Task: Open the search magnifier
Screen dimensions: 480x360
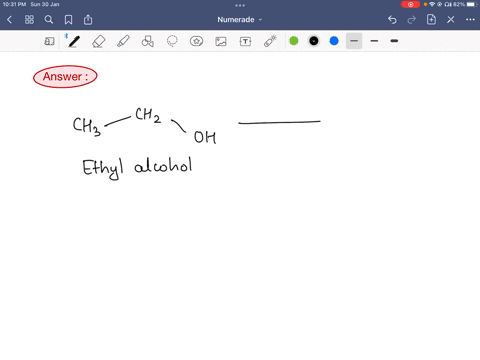Action: point(49,20)
